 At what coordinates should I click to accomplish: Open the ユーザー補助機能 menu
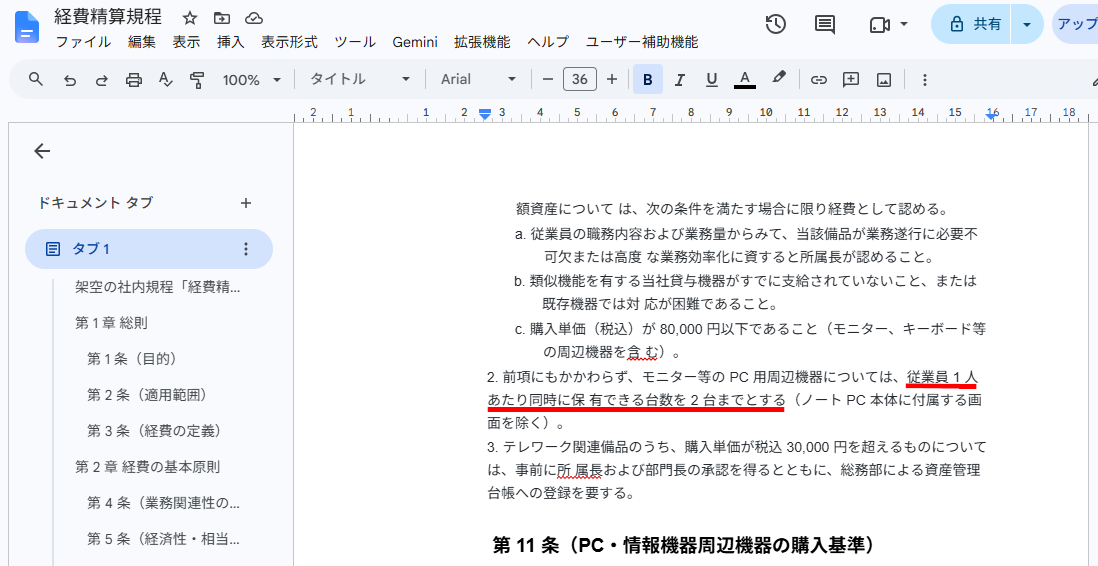pos(642,42)
